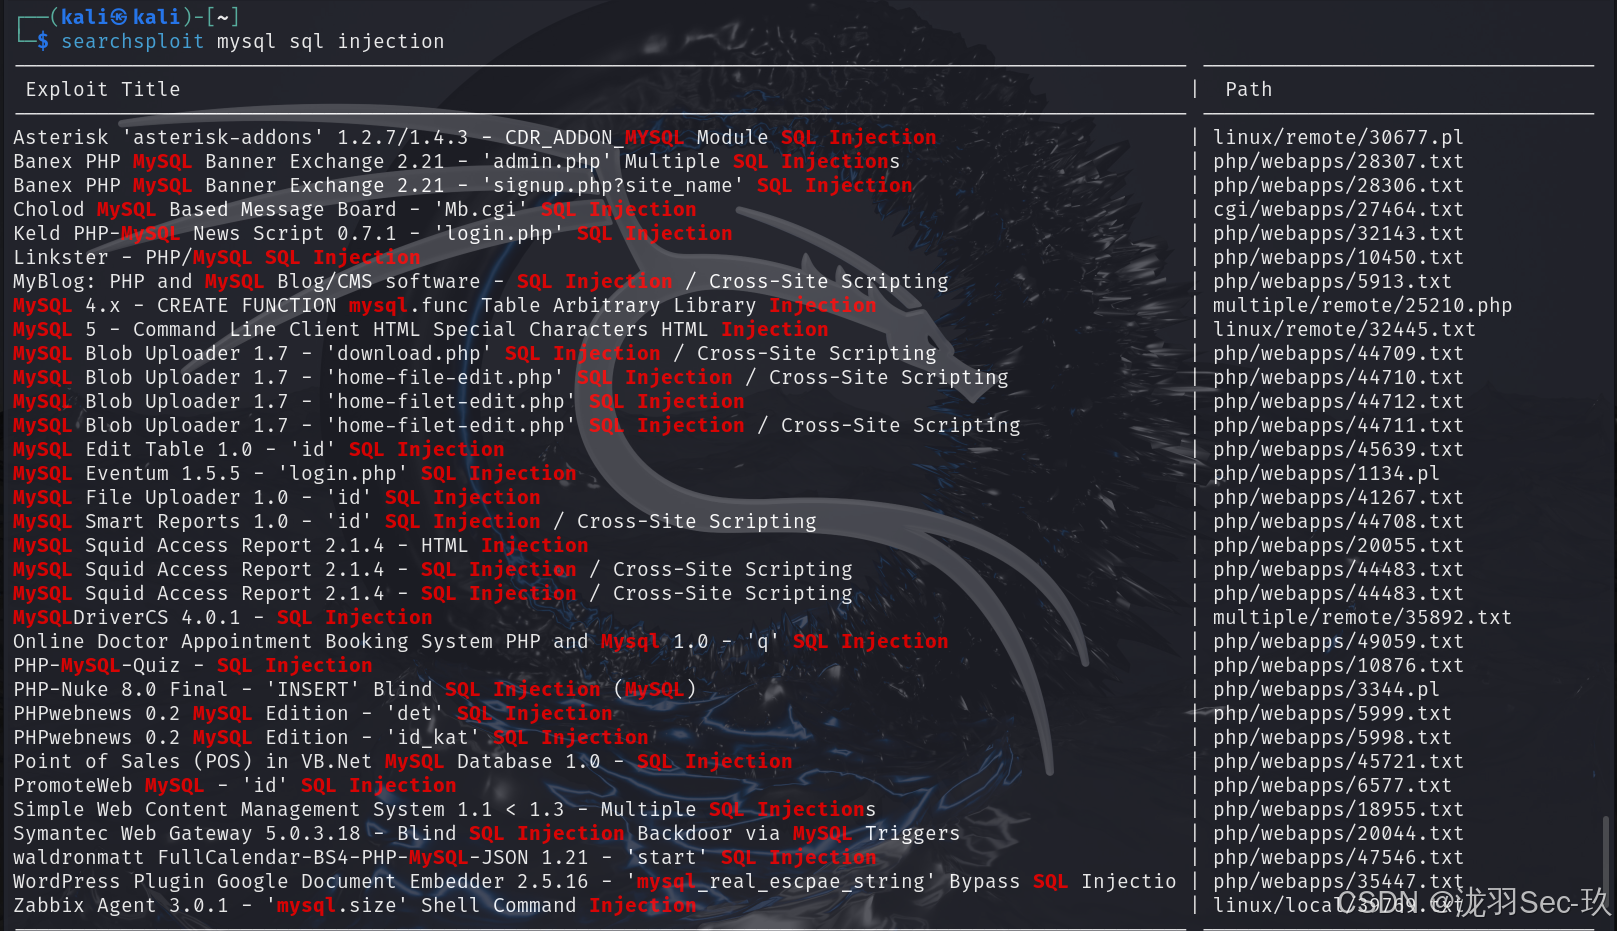This screenshot has width=1617, height=931.
Task: Click MySQL Blob Uploader 'home-file-edit.php' title
Action: click(x=511, y=377)
